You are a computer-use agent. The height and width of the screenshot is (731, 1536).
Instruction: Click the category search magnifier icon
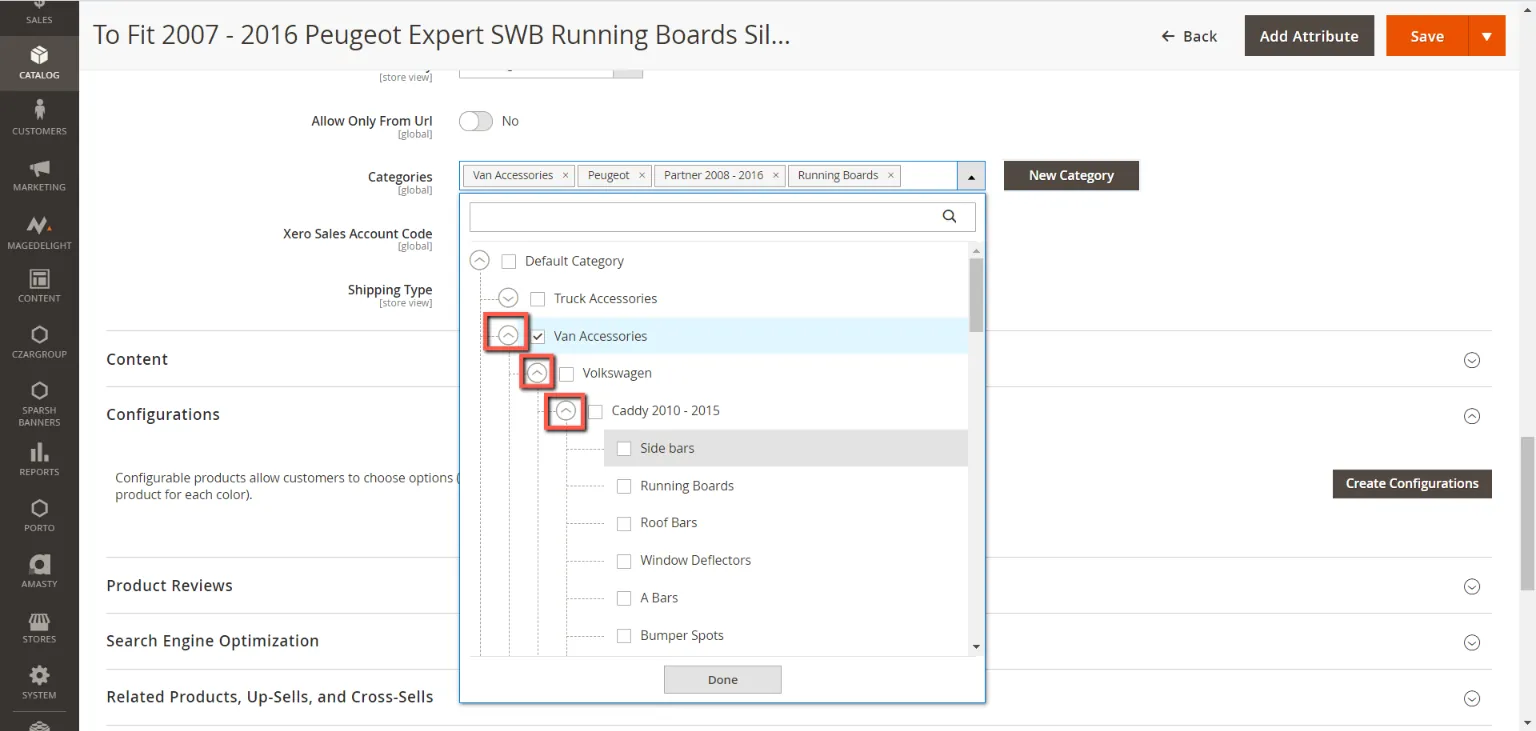tap(950, 216)
